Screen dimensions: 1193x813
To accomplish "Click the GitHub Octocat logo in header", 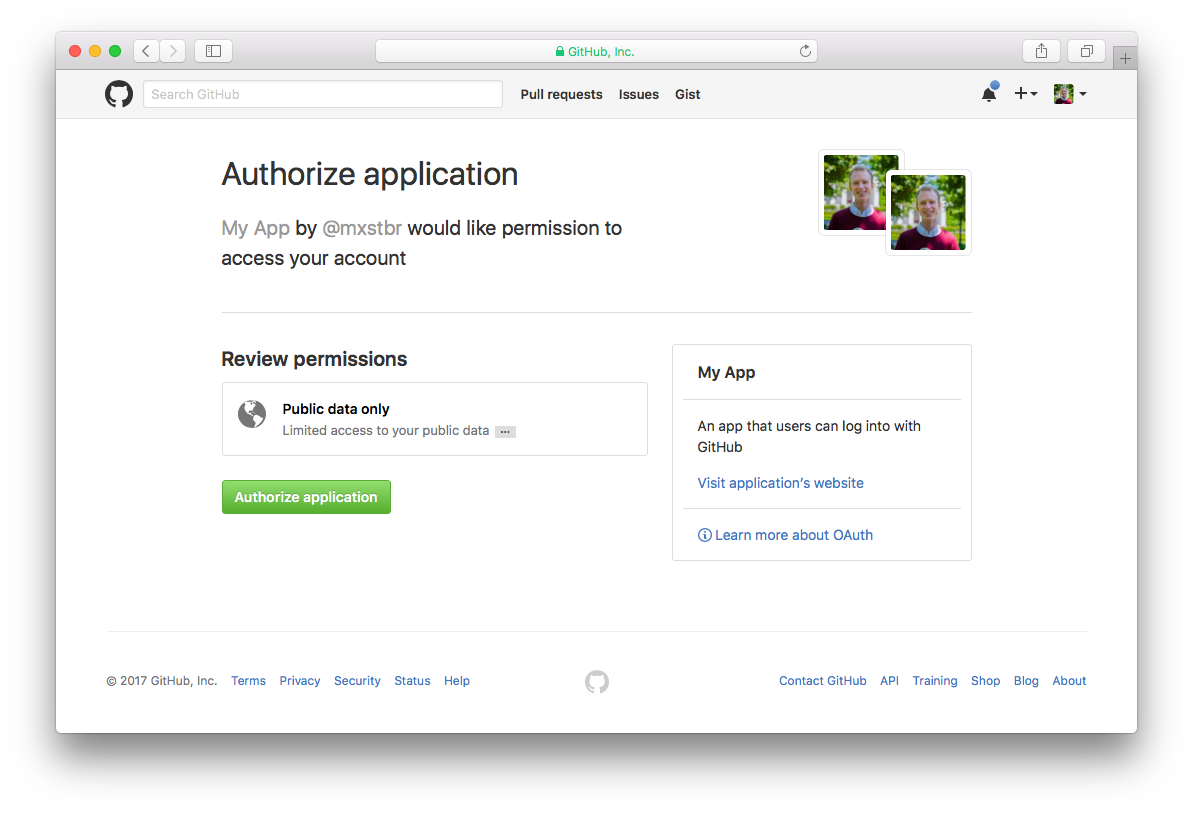I will [x=119, y=94].
